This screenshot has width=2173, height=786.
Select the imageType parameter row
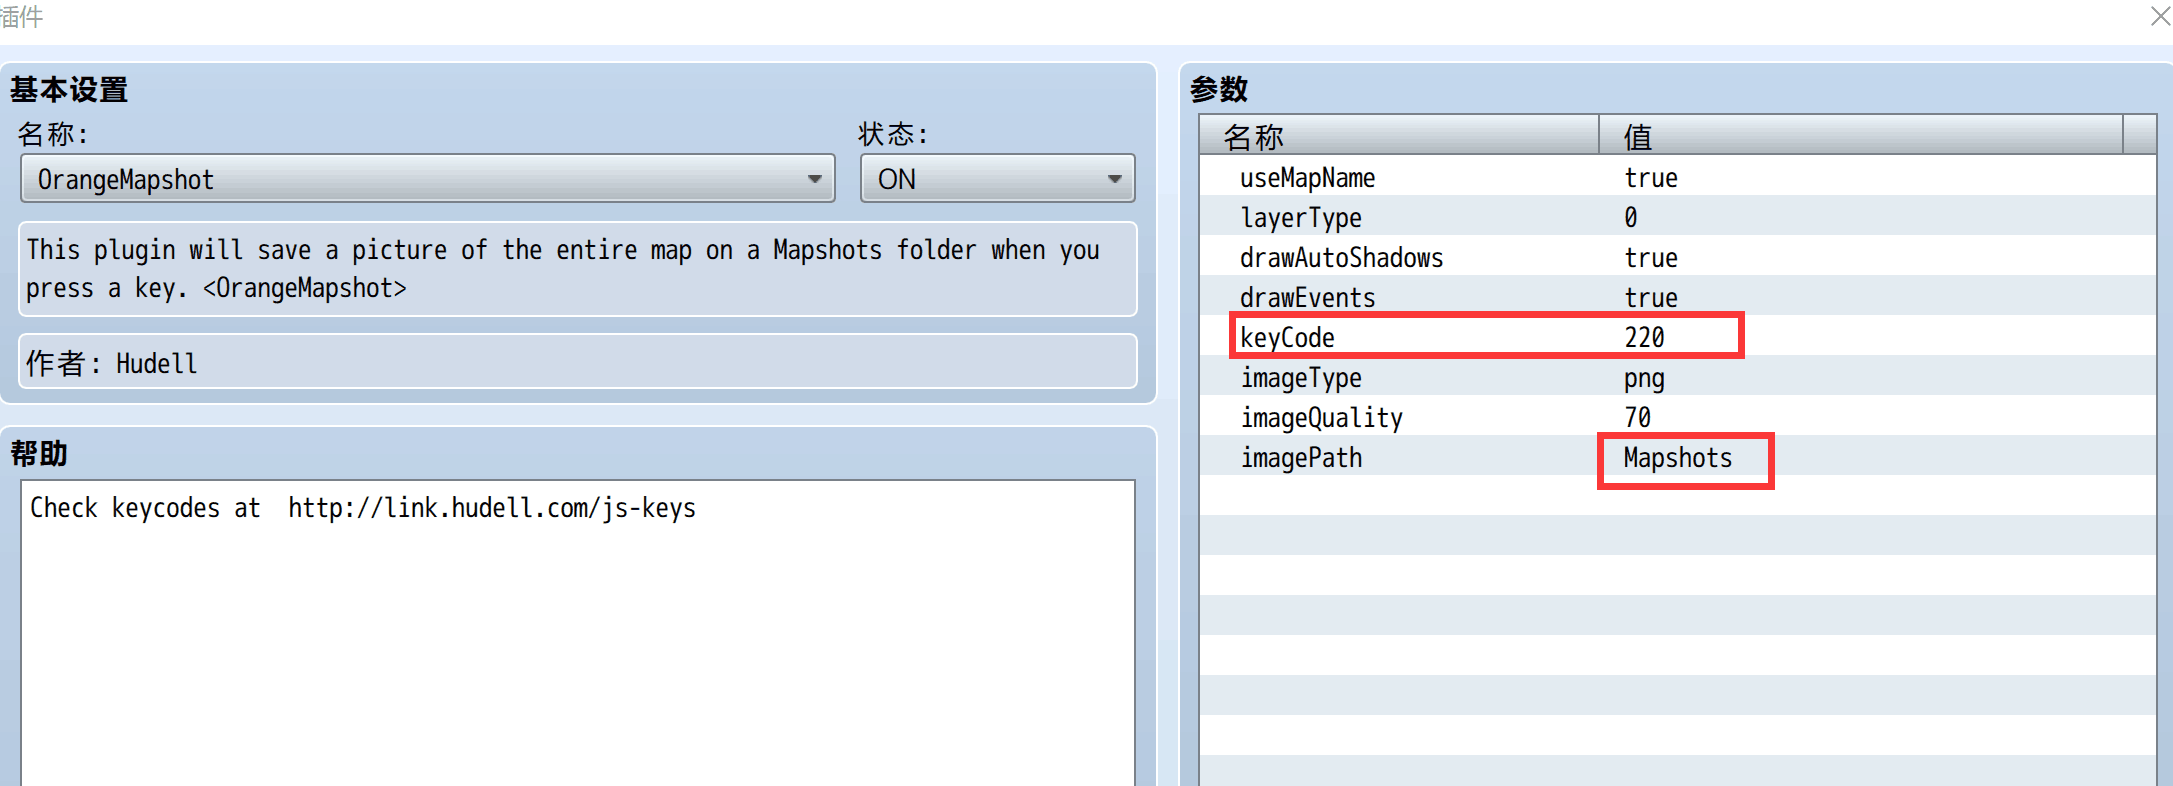[x=1677, y=377]
